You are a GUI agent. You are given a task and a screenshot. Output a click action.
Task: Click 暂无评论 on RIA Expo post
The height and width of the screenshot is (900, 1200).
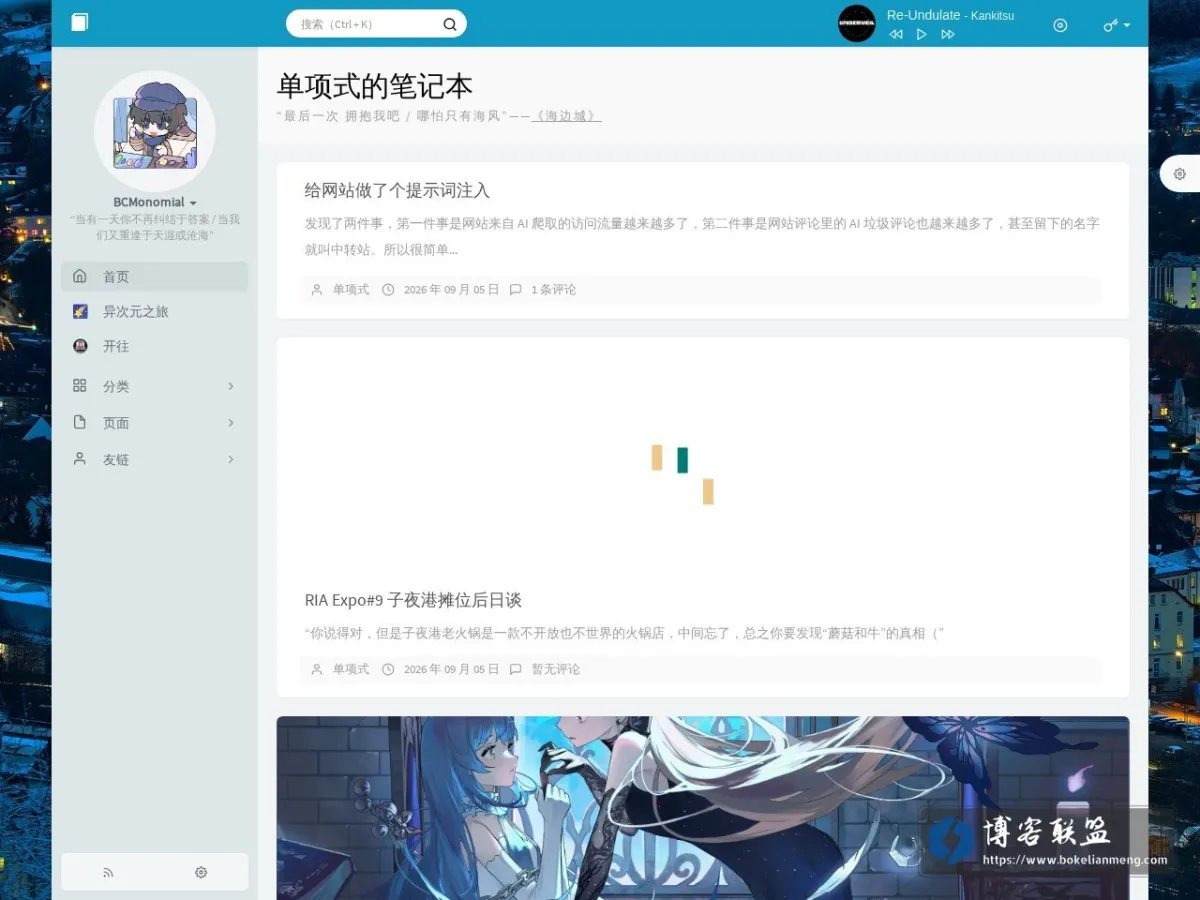[555, 669]
